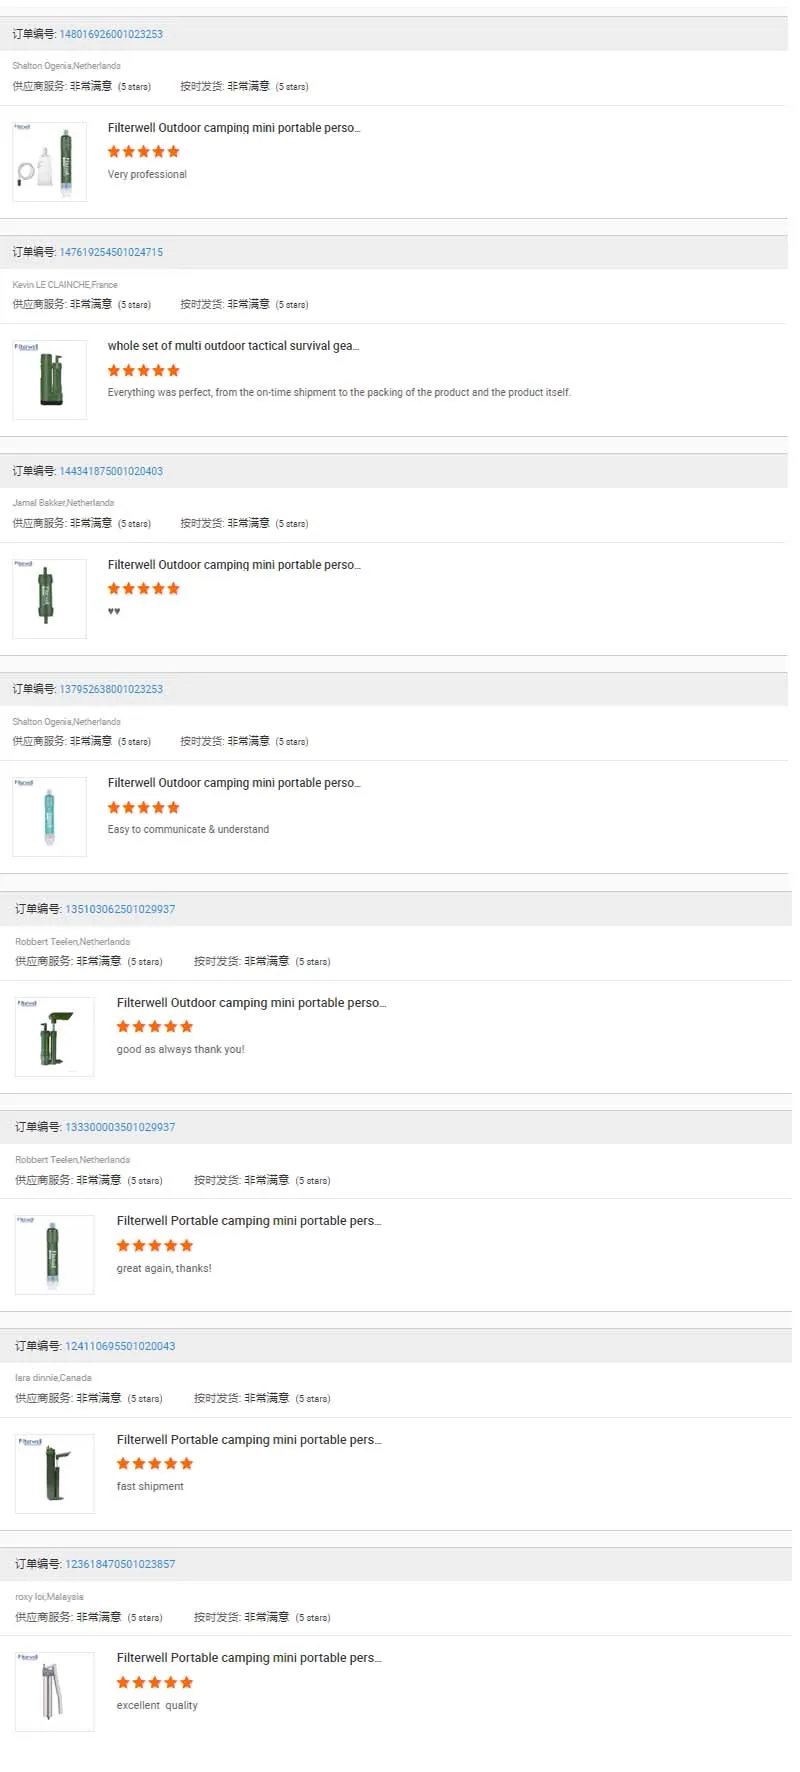Open order number 133300003501029937 link
The image size is (800, 1772).
pyautogui.click(x=120, y=1127)
